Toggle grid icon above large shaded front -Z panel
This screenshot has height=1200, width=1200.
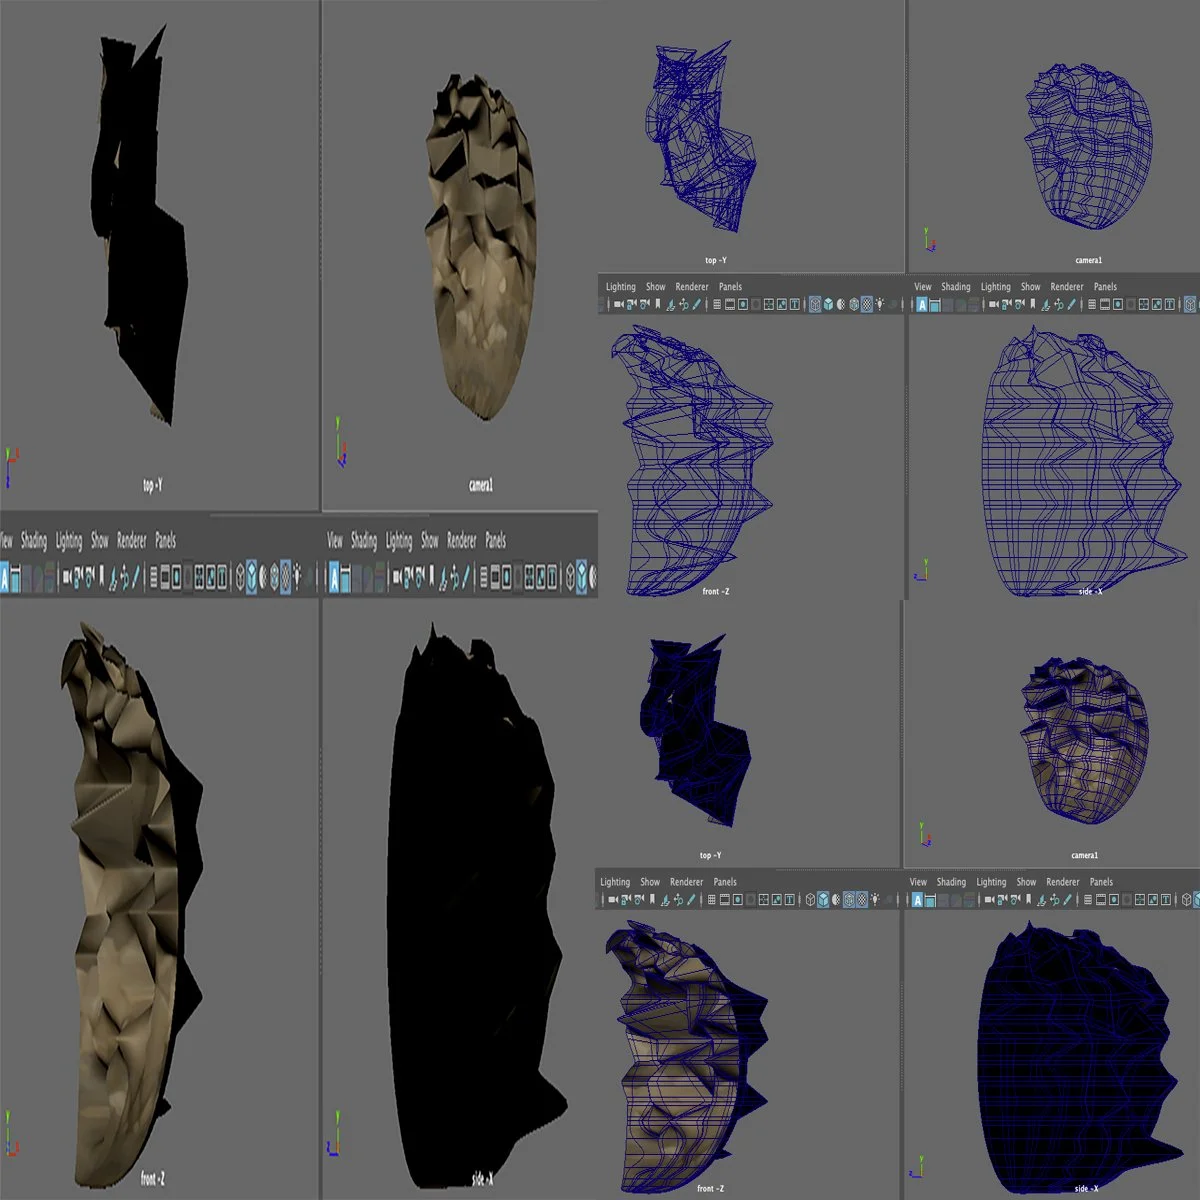tap(154, 577)
